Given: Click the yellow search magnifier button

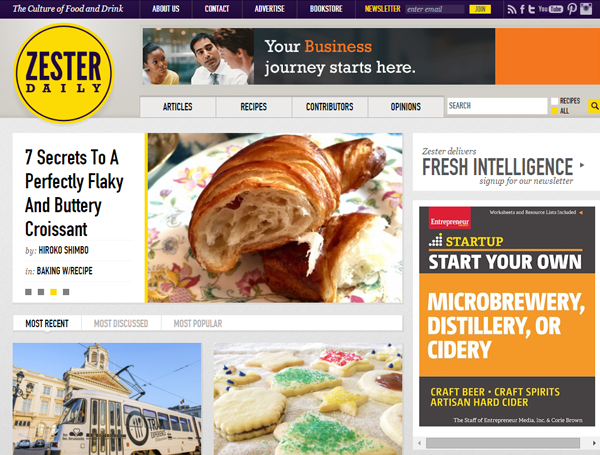Looking at the screenshot, I should coord(594,106).
